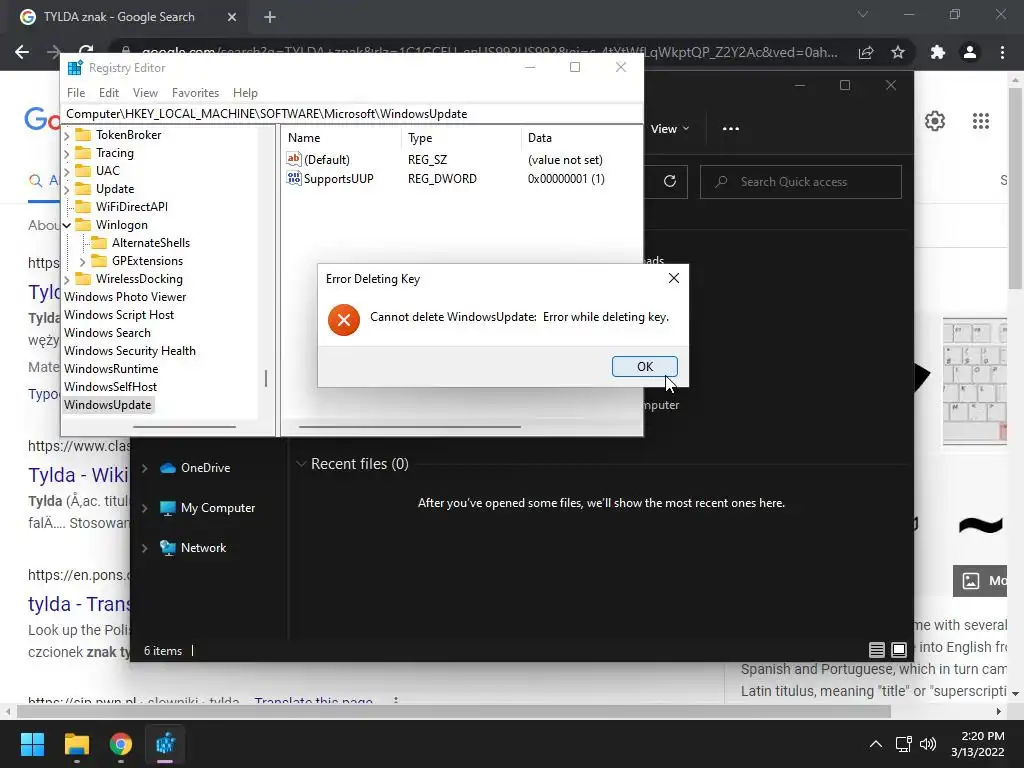Image resolution: width=1024 pixels, height=768 pixels.
Task: Expand OneDrive in Explorer sidebar
Action: [x=144, y=468]
